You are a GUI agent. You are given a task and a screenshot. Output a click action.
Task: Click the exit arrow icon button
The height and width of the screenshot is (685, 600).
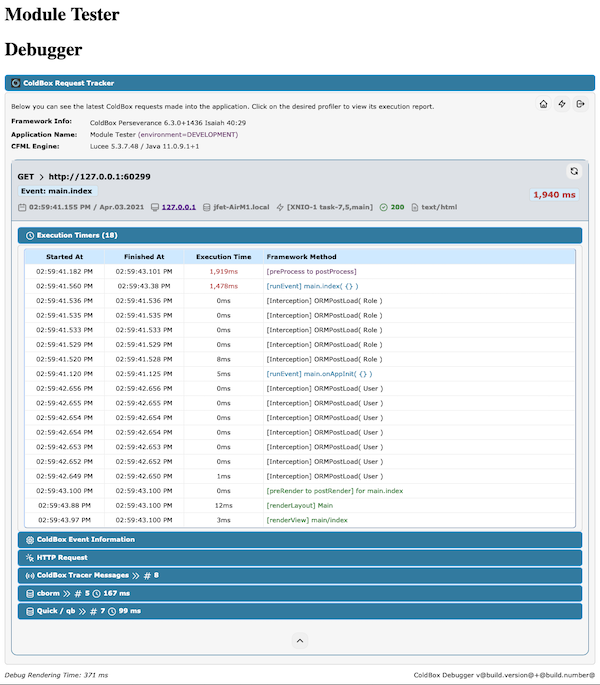point(580,104)
